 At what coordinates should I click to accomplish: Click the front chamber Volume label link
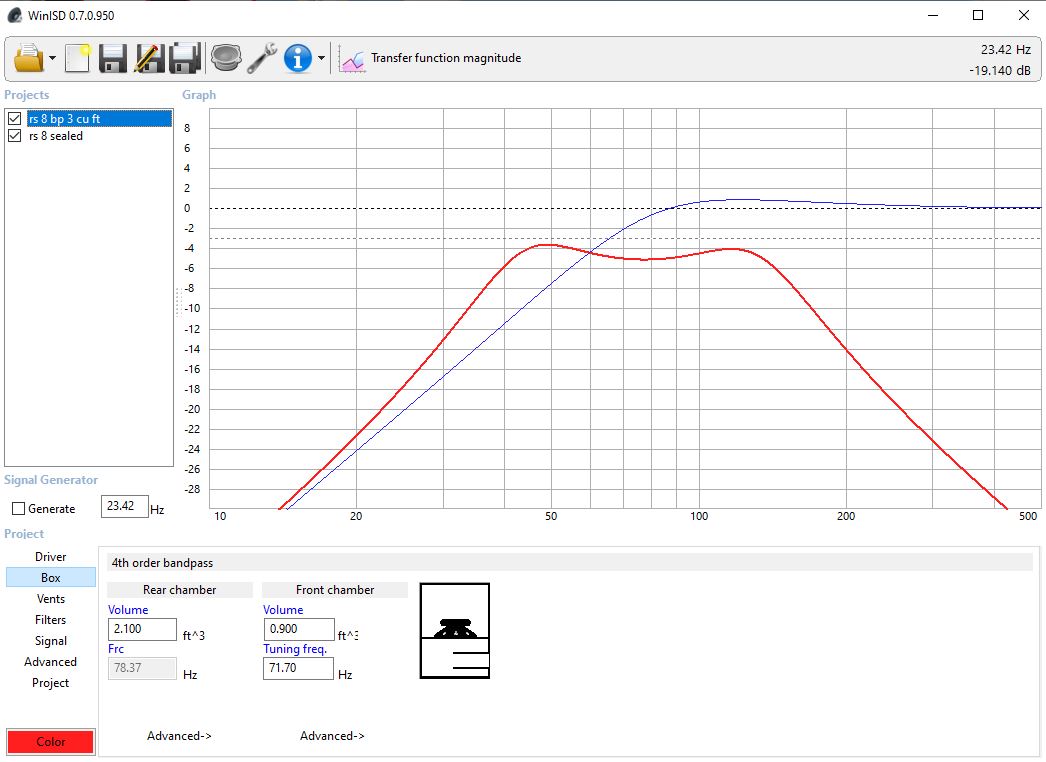[283, 610]
